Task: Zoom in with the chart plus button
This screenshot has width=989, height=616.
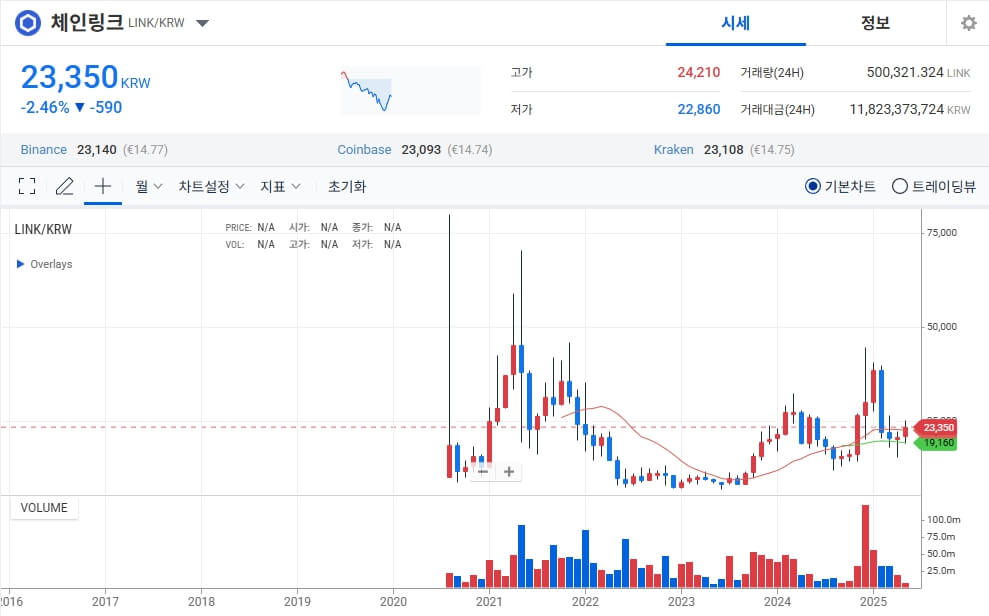Action: pos(508,471)
